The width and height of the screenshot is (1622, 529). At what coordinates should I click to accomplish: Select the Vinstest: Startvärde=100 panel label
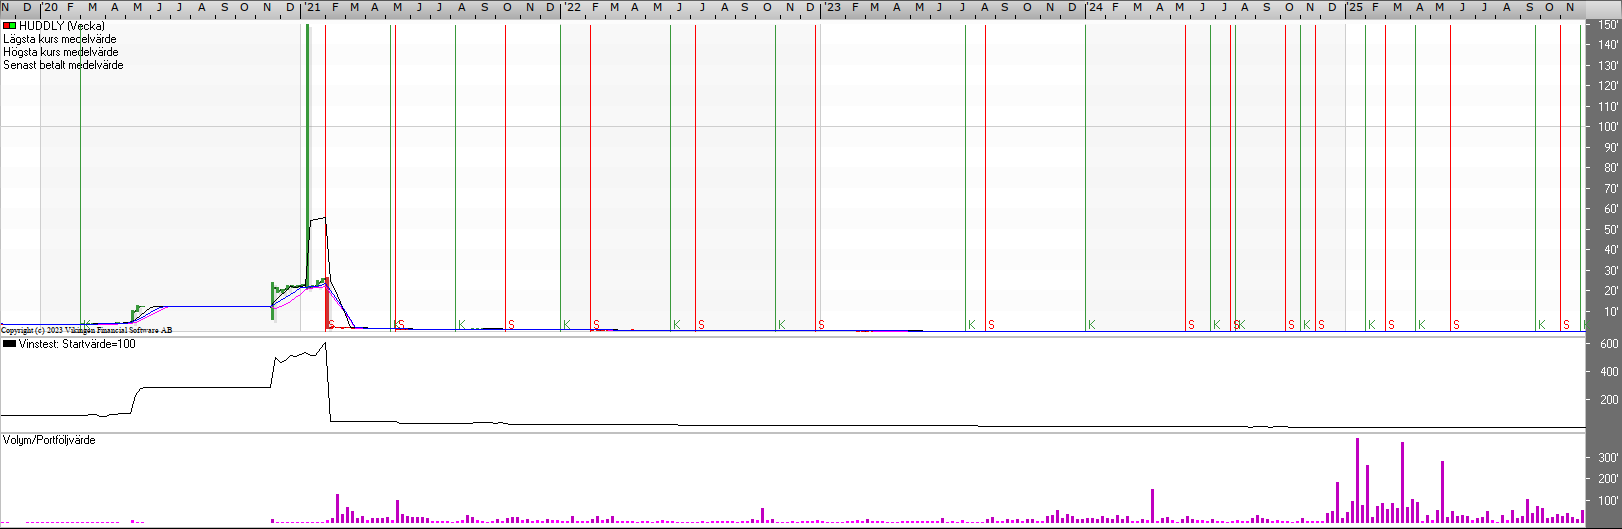(77, 344)
